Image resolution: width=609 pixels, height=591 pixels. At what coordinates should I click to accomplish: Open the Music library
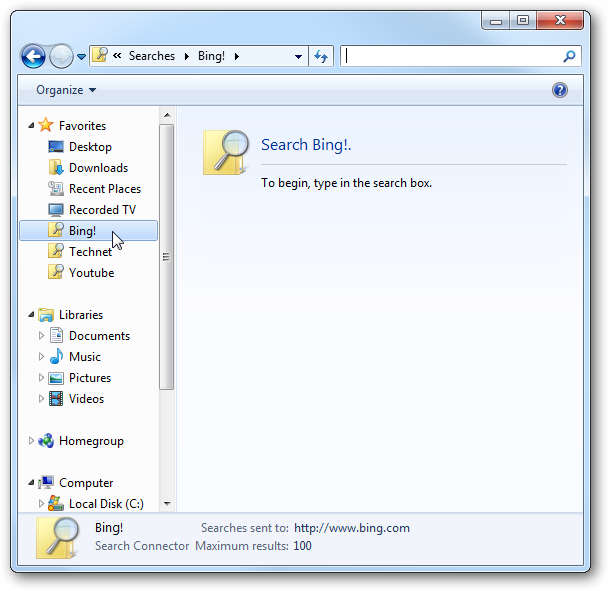tap(85, 356)
